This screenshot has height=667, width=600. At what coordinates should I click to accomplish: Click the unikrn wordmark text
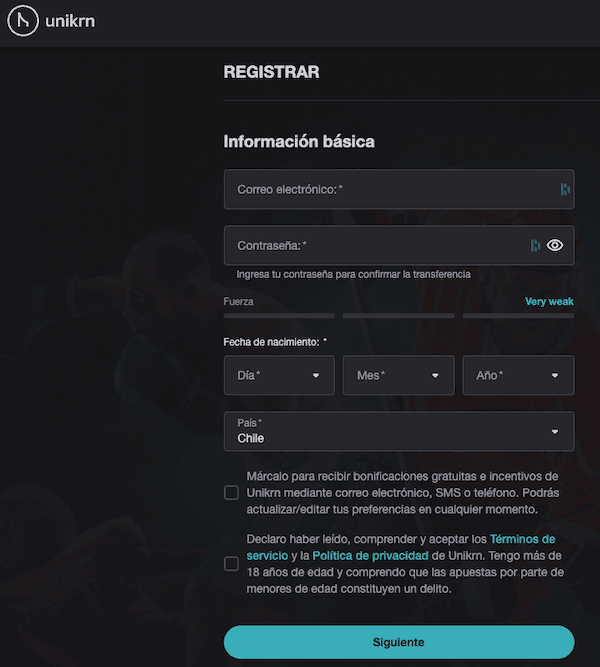pos(70,21)
